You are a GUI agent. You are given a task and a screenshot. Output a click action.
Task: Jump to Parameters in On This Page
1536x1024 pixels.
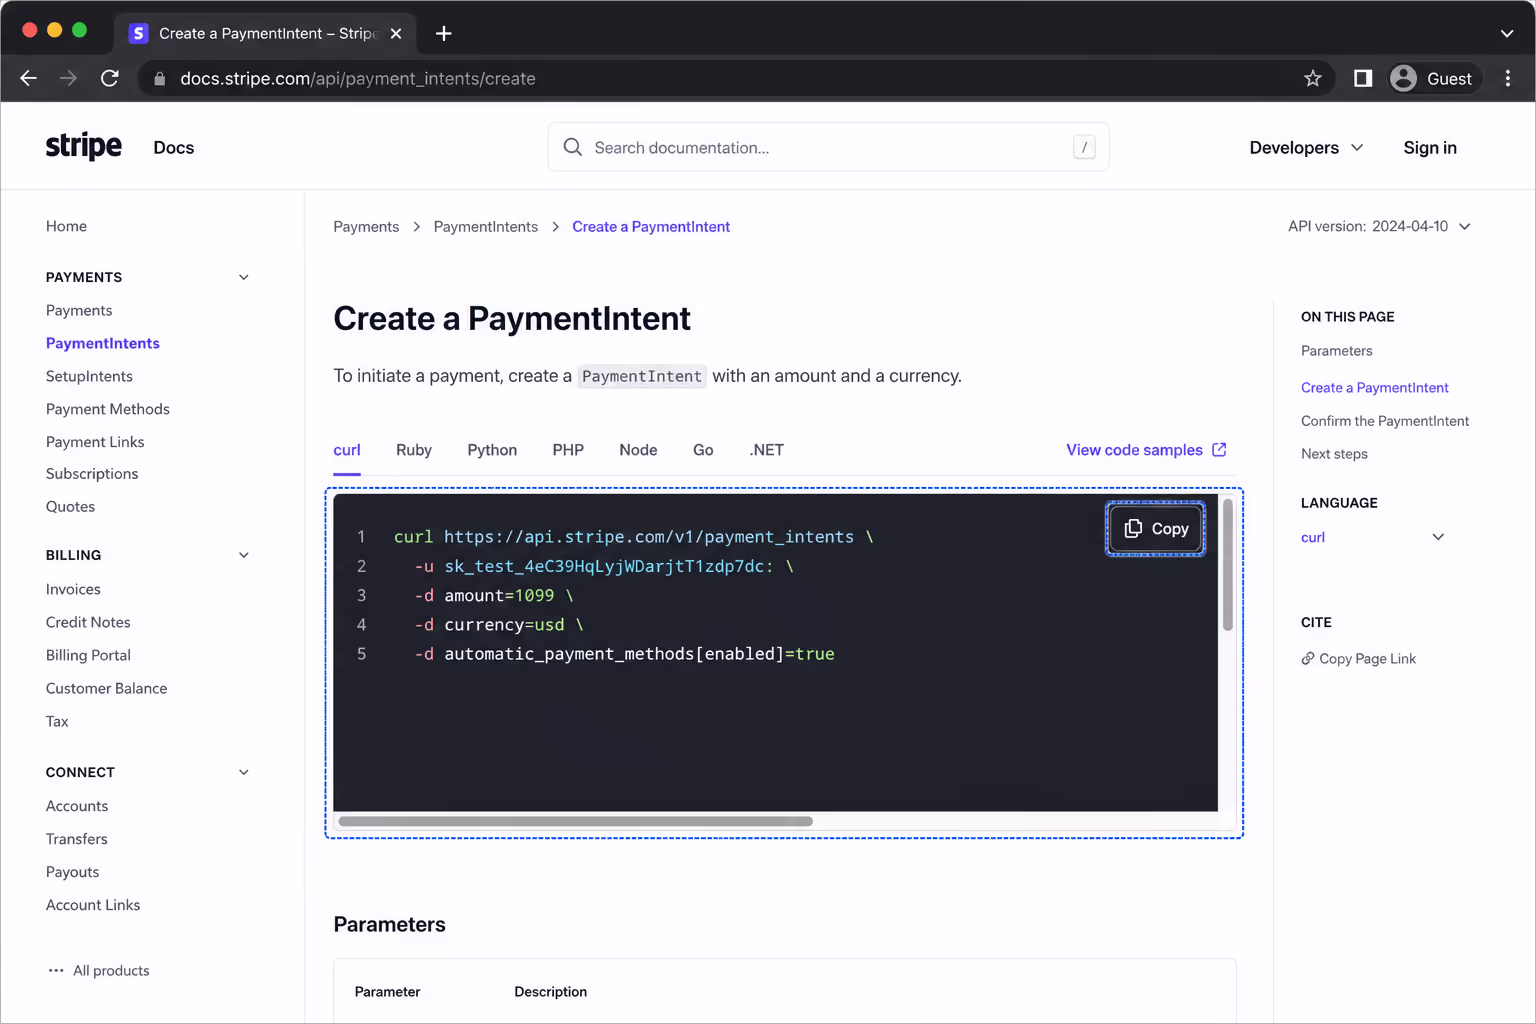[x=1337, y=351]
